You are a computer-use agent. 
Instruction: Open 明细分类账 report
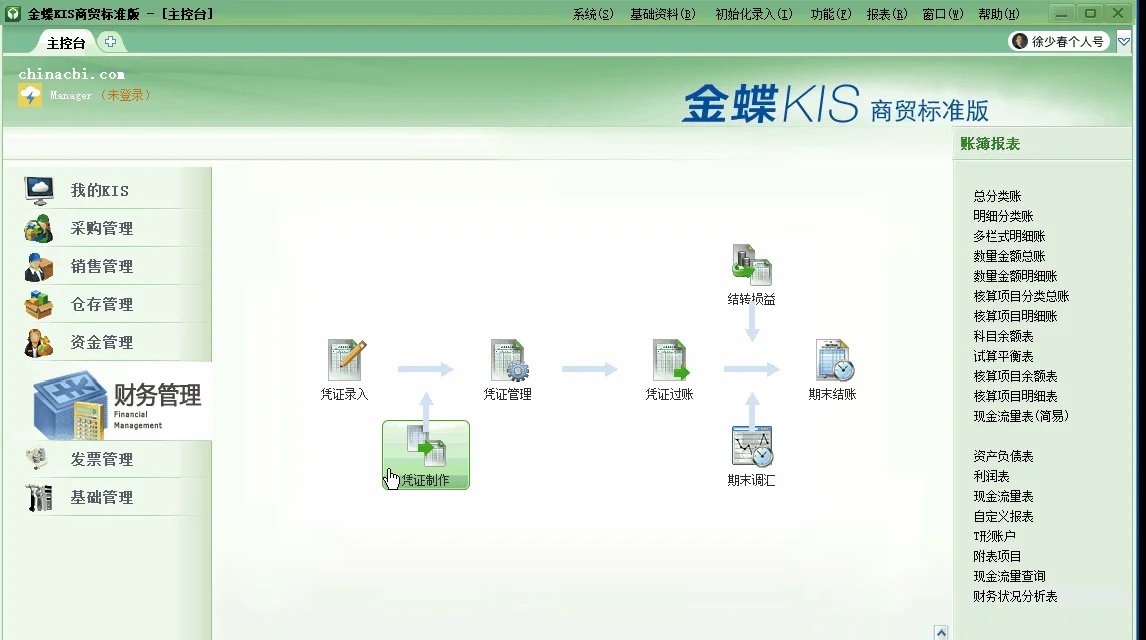pyautogui.click(x=1003, y=216)
